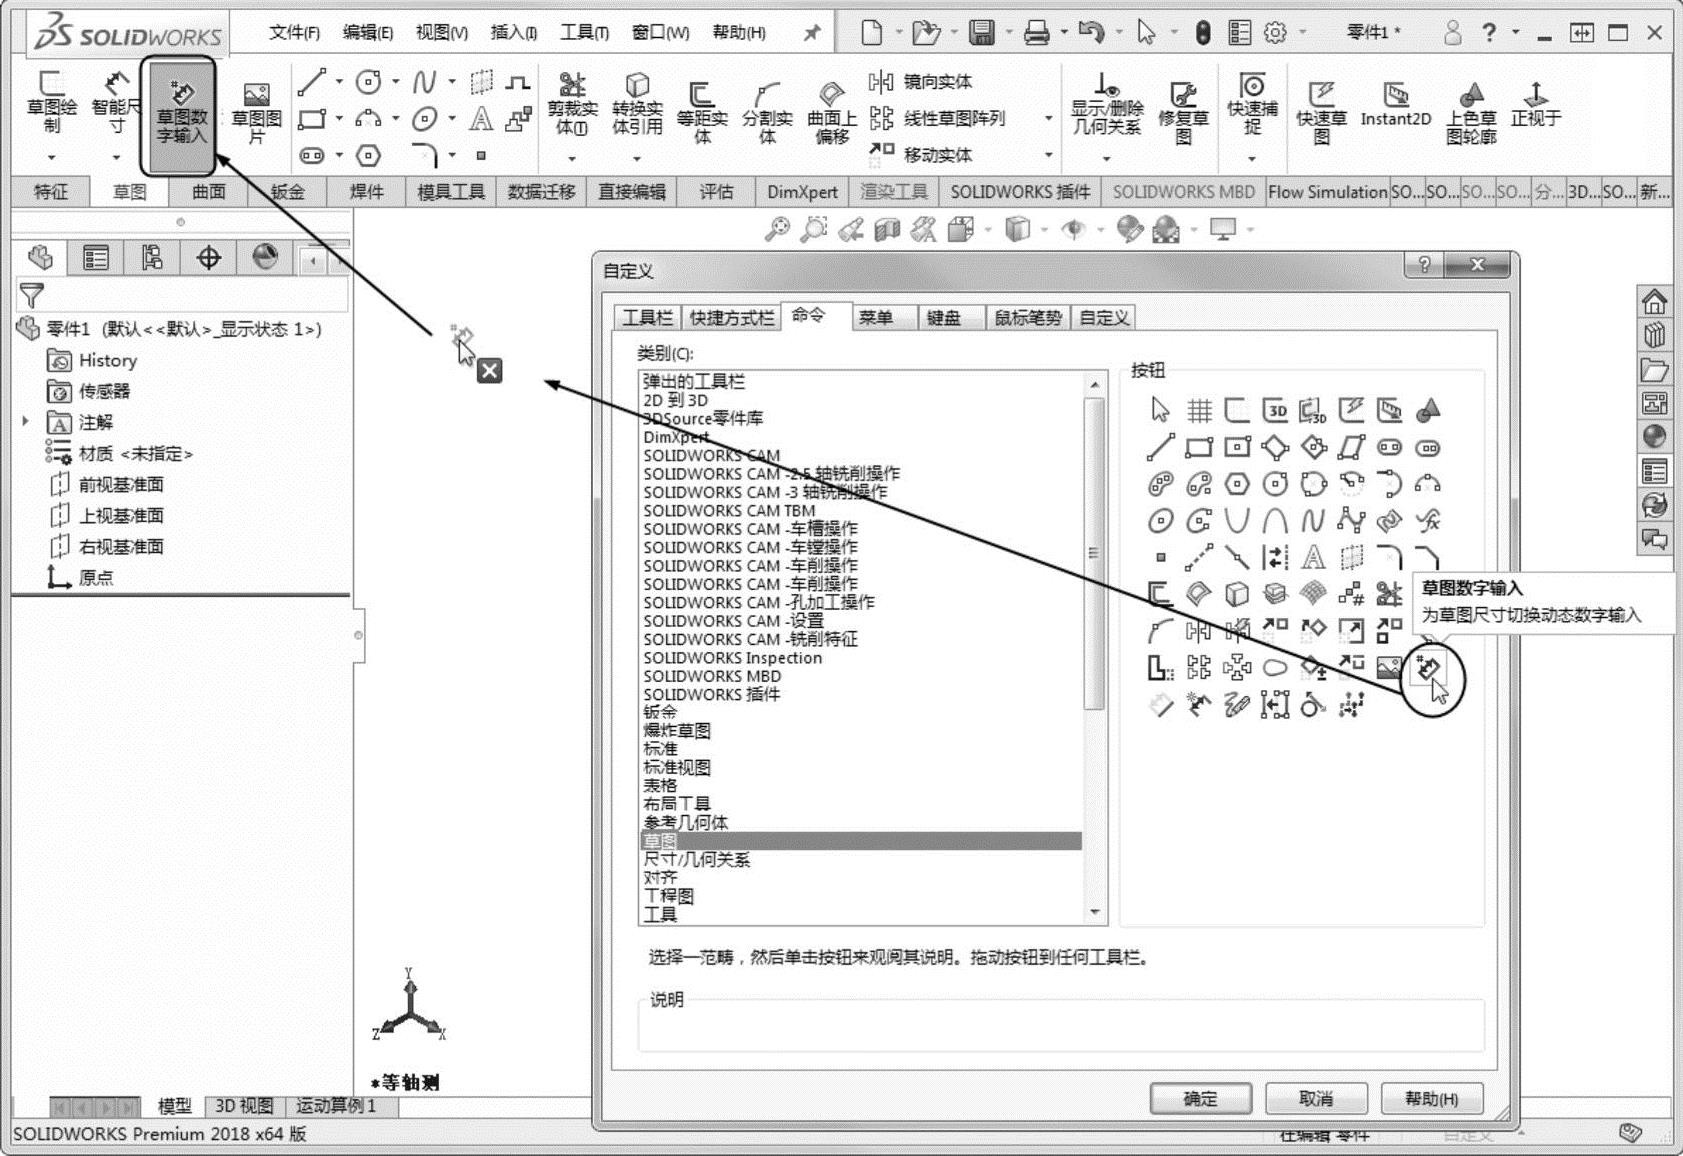Select the text tool in ribbon
The height and width of the screenshot is (1156, 1683).
481,119
